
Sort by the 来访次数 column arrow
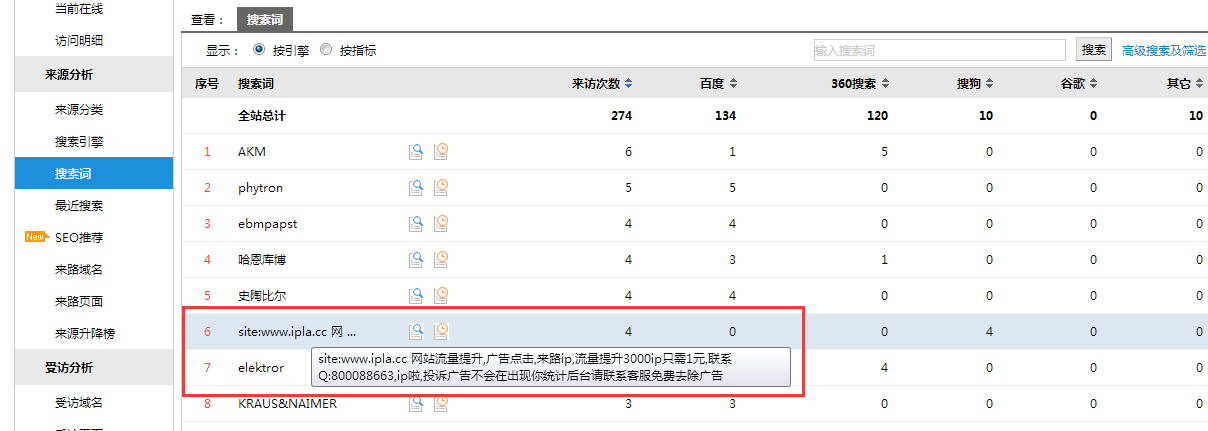click(x=628, y=85)
